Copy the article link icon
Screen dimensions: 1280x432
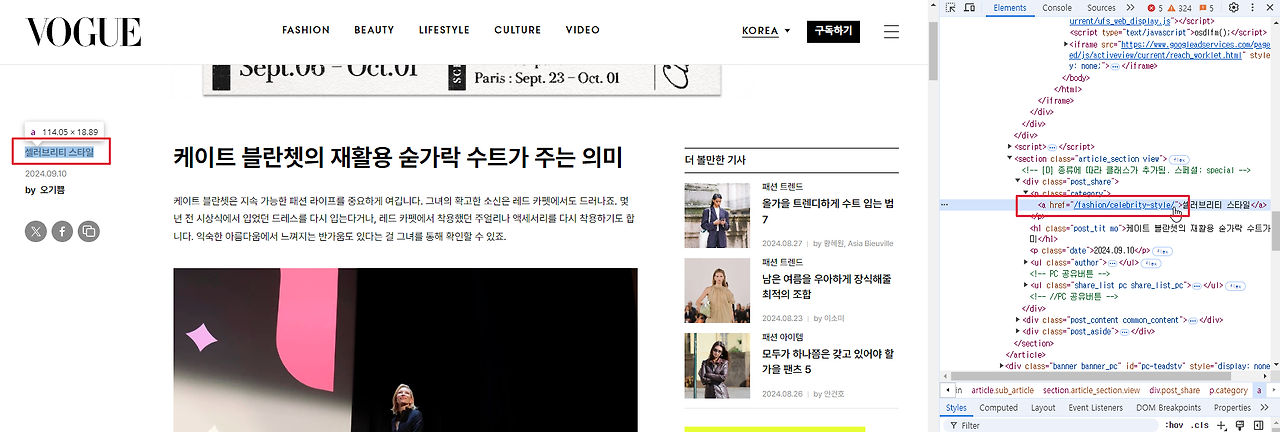point(88,231)
